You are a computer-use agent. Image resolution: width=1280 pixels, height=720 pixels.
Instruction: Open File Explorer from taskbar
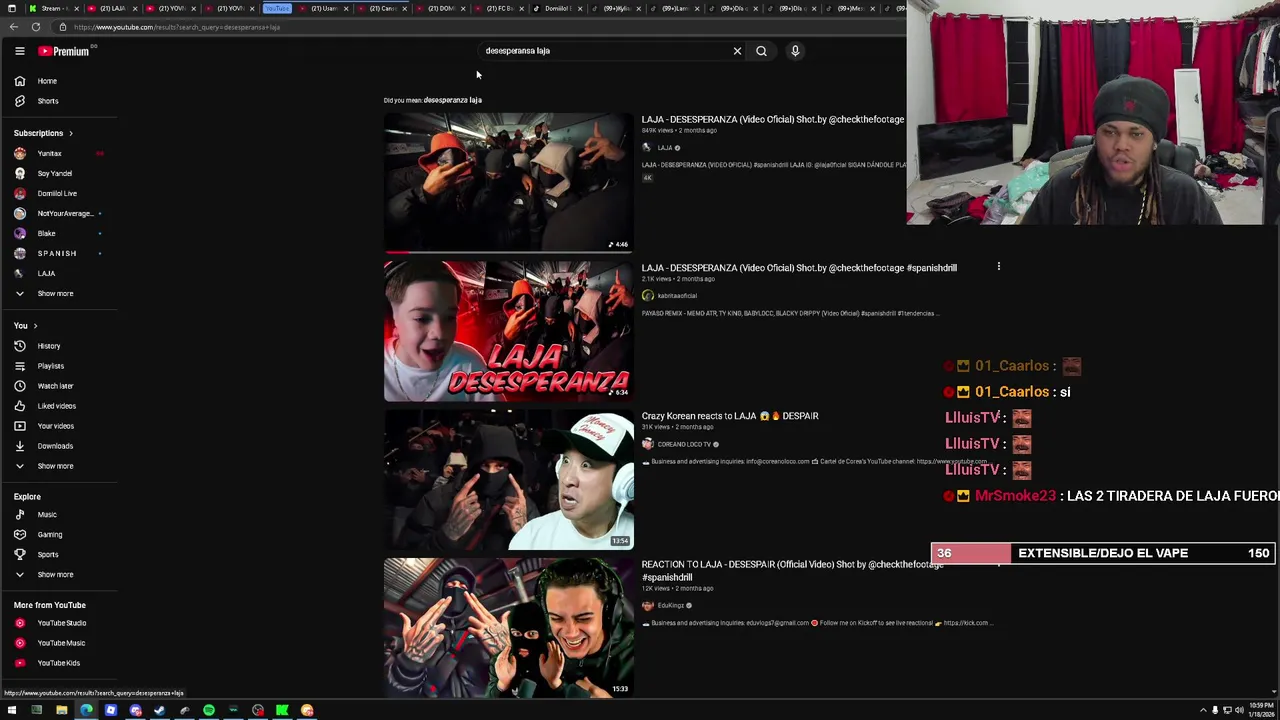[x=61, y=711]
